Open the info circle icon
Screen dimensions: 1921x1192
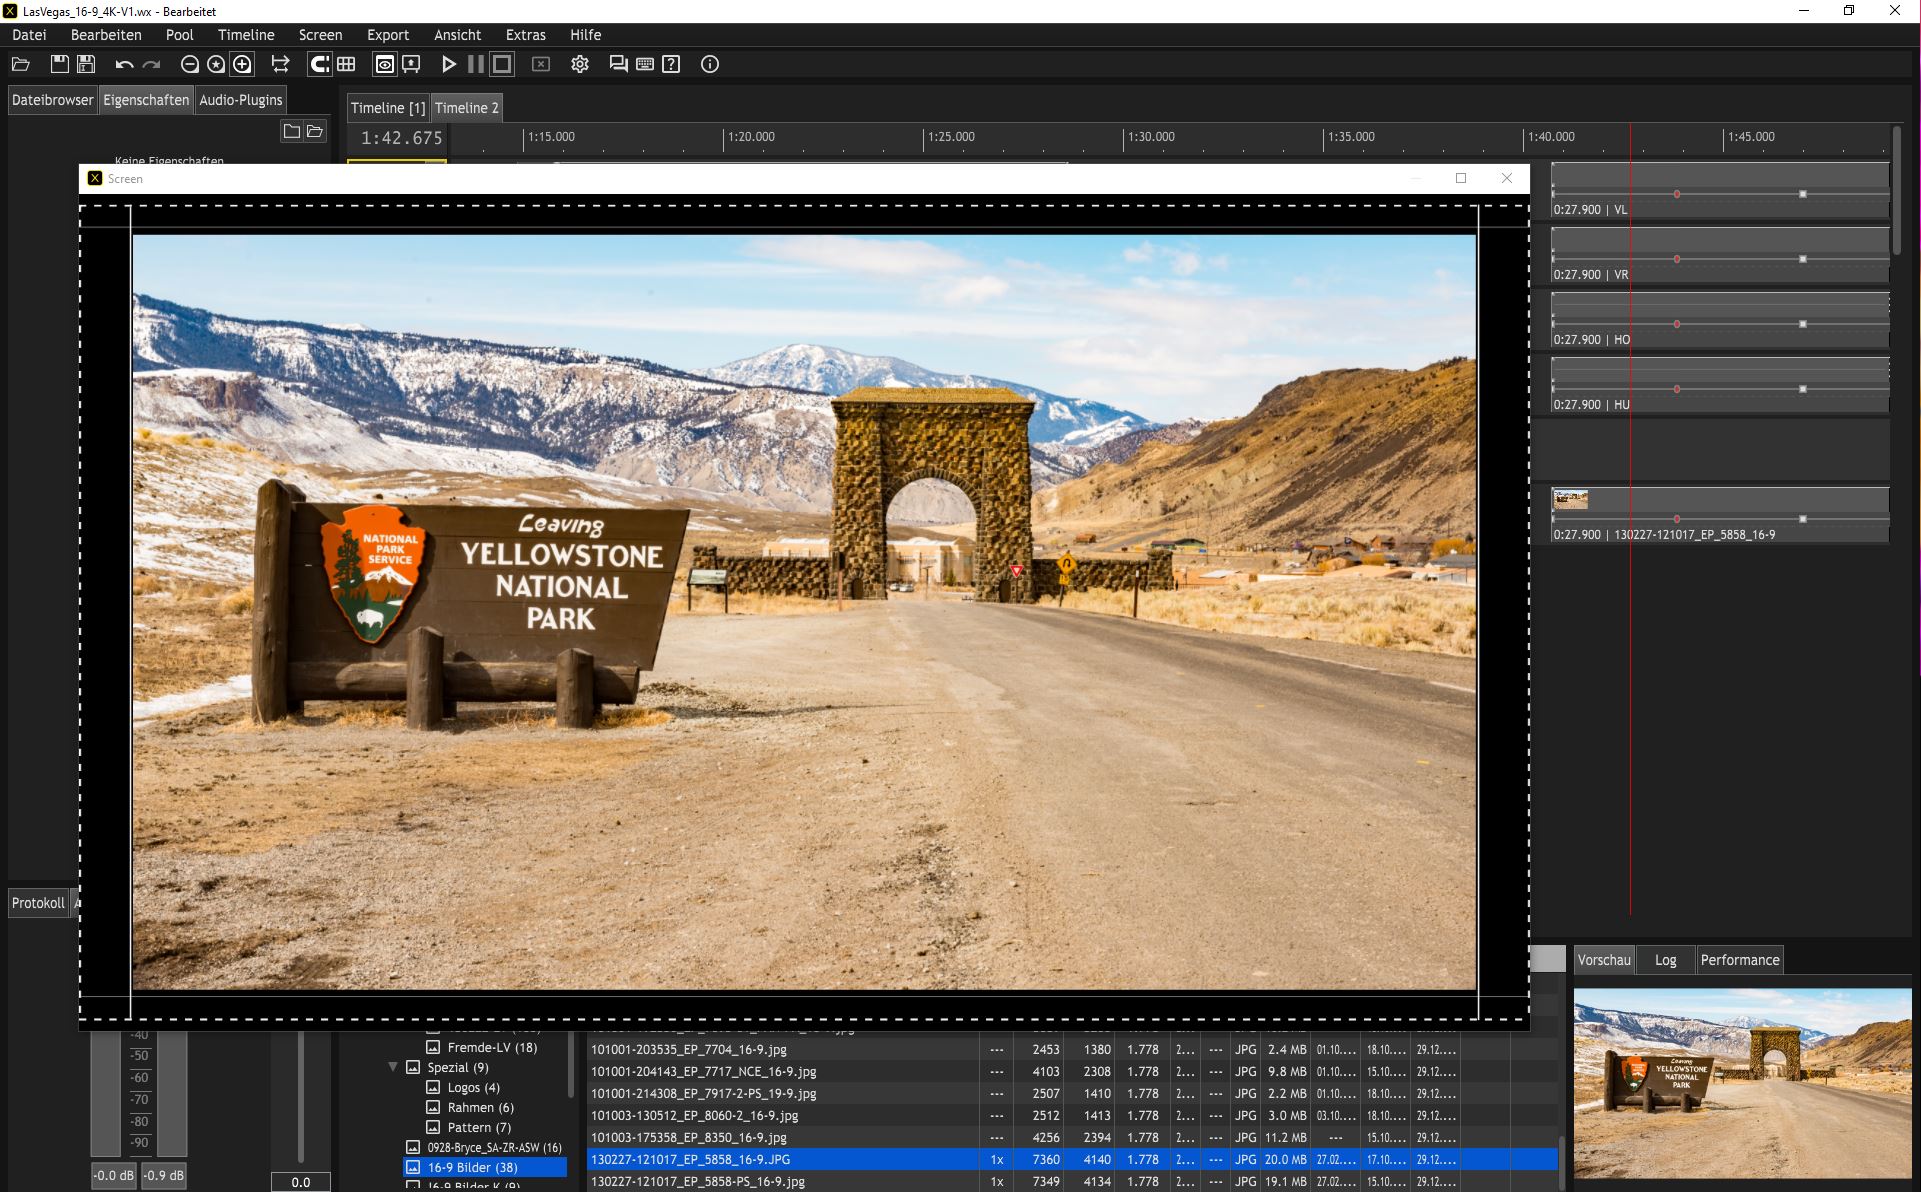tap(710, 64)
